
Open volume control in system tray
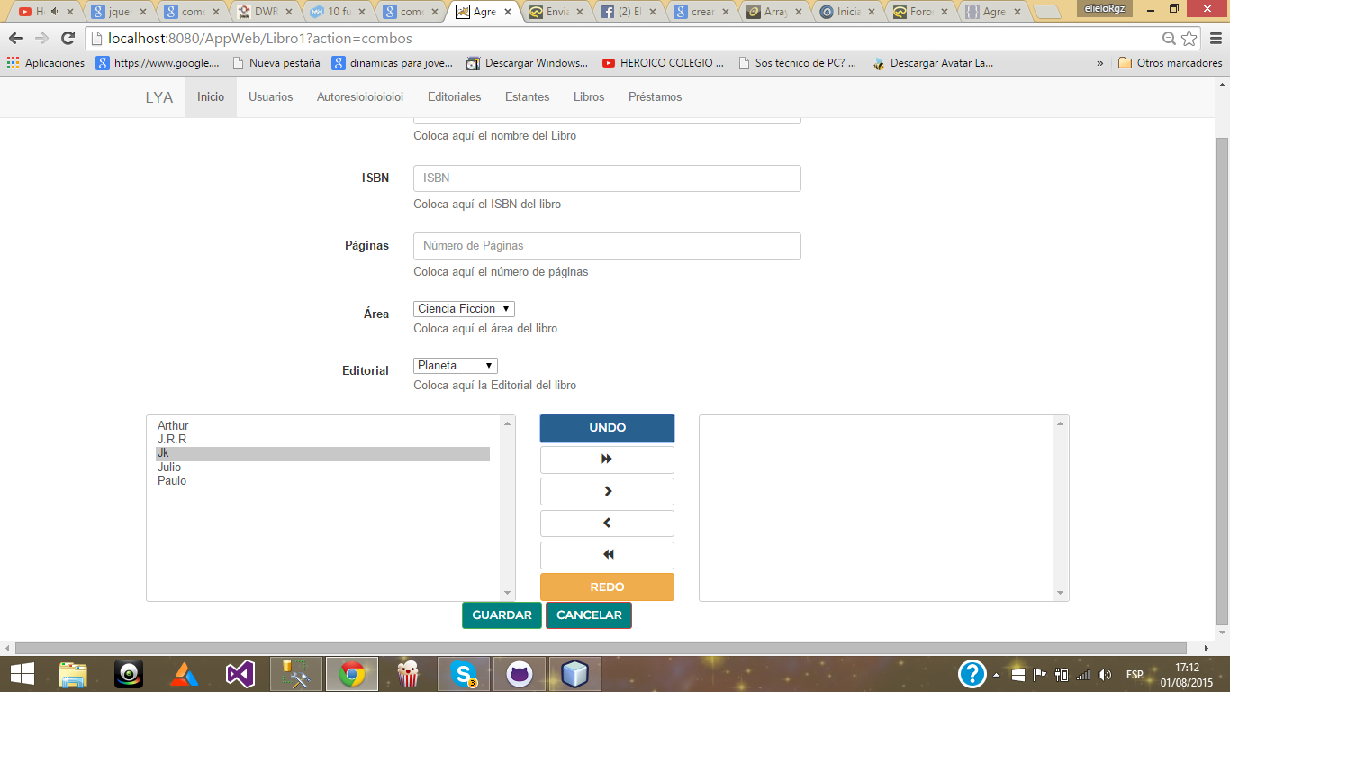(x=1105, y=675)
